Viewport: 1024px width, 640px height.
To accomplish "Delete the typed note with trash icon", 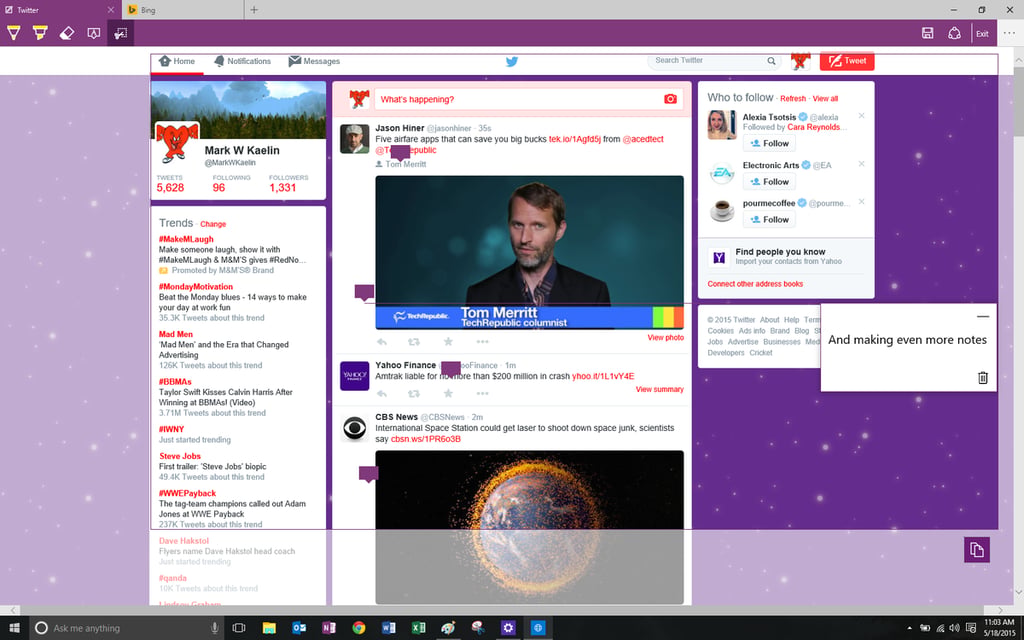I will click(983, 377).
